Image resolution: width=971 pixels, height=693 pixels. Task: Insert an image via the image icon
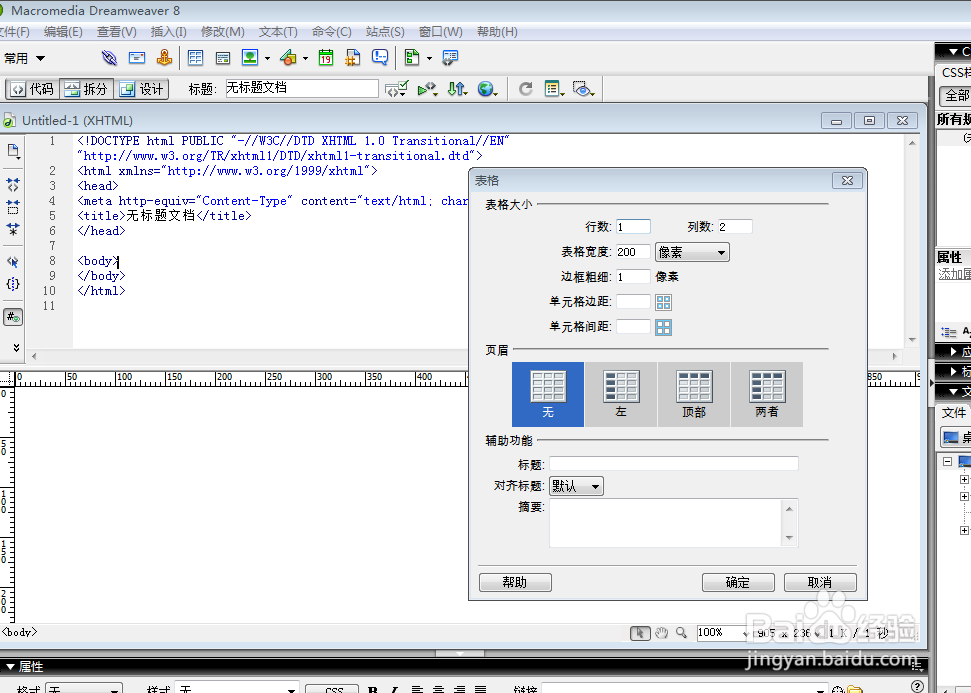pyautogui.click(x=250, y=57)
